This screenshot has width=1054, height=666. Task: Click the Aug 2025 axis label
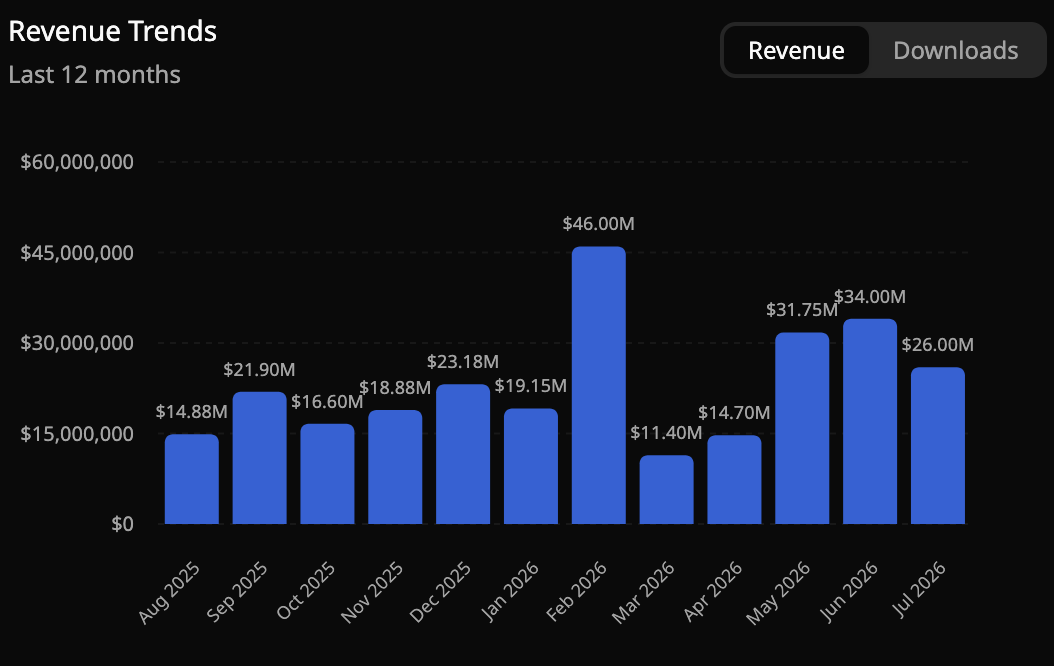coord(169,593)
